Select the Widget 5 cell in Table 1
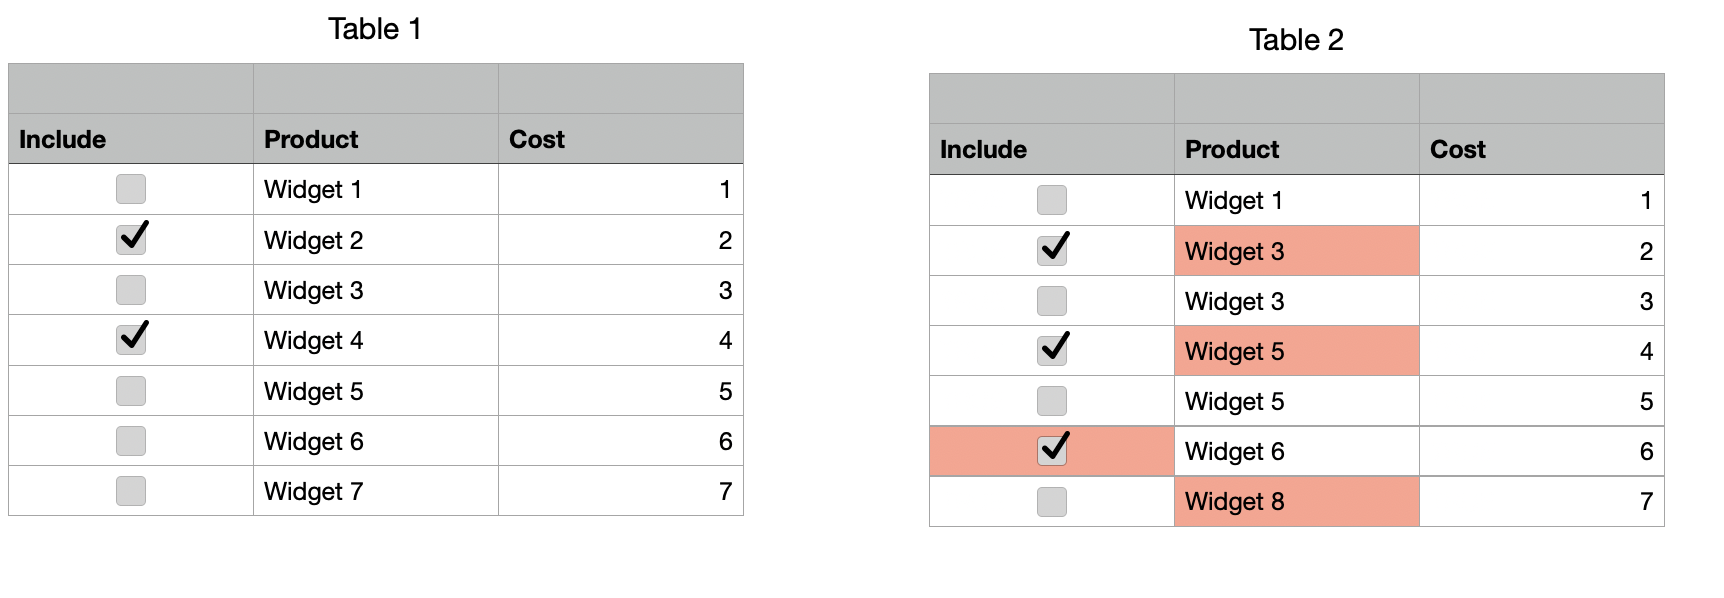1724x598 pixels. [375, 391]
